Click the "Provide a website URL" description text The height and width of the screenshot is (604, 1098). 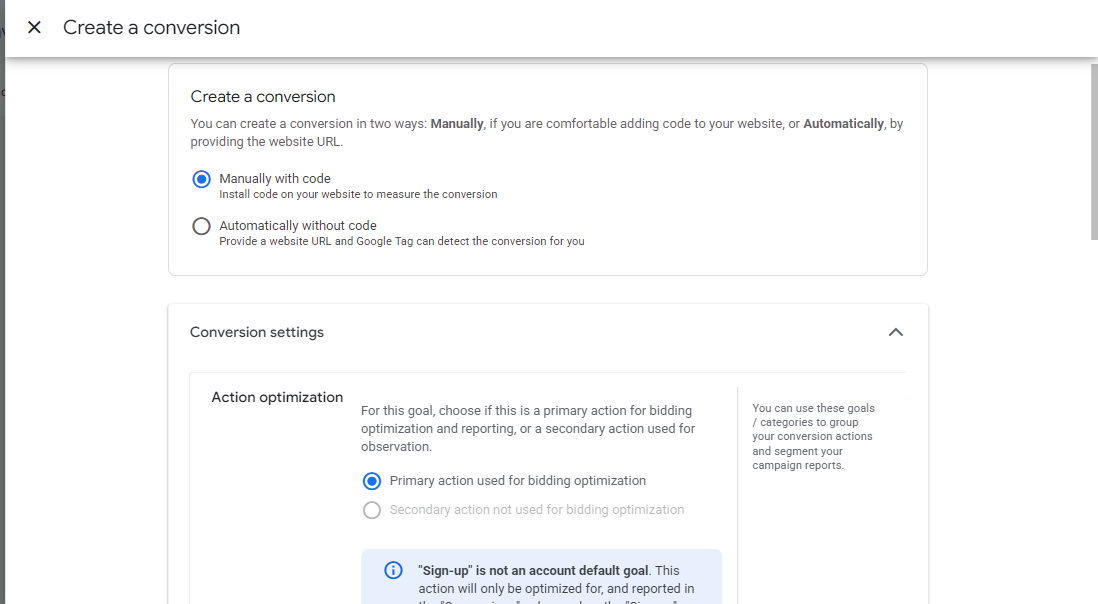pyautogui.click(x=401, y=241)
